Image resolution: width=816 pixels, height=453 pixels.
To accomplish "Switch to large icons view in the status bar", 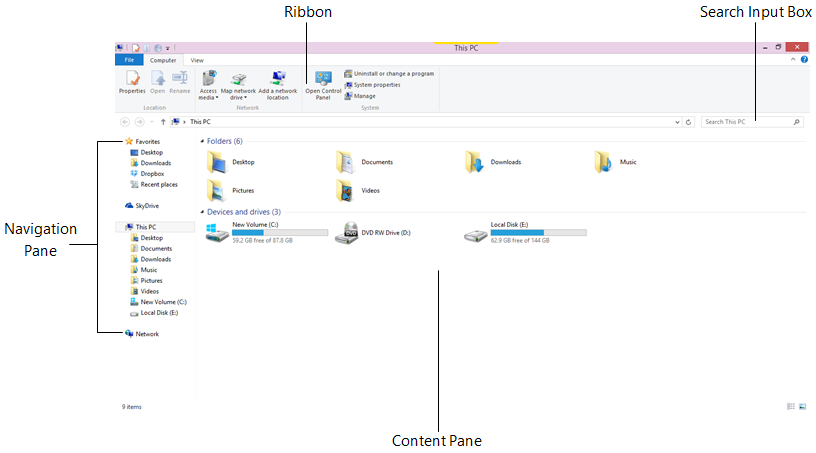I will point(802,407).
